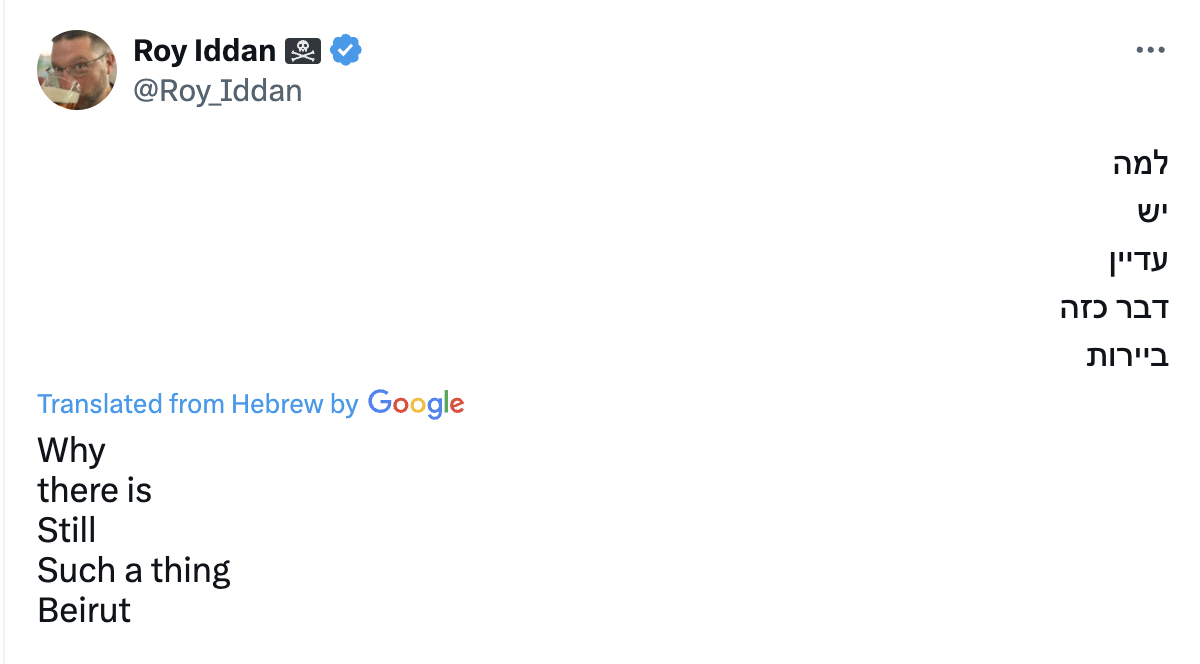This screenshot has width=1200, height=664.
Task: Open the @Roy_Iddan handle link
Action: tap(217, 91)
